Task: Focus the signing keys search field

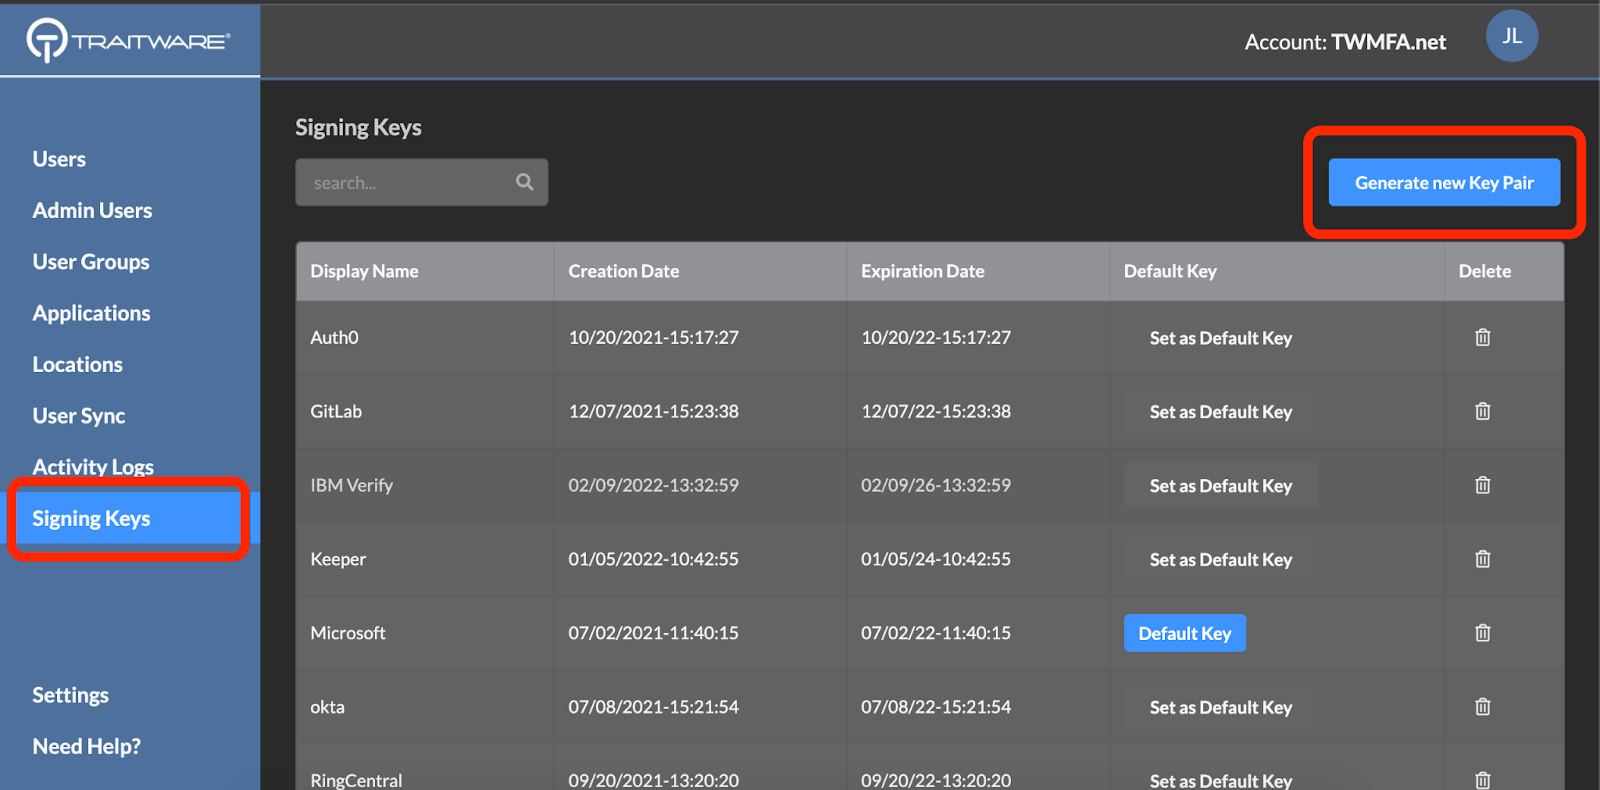Action: click(421, 182)
